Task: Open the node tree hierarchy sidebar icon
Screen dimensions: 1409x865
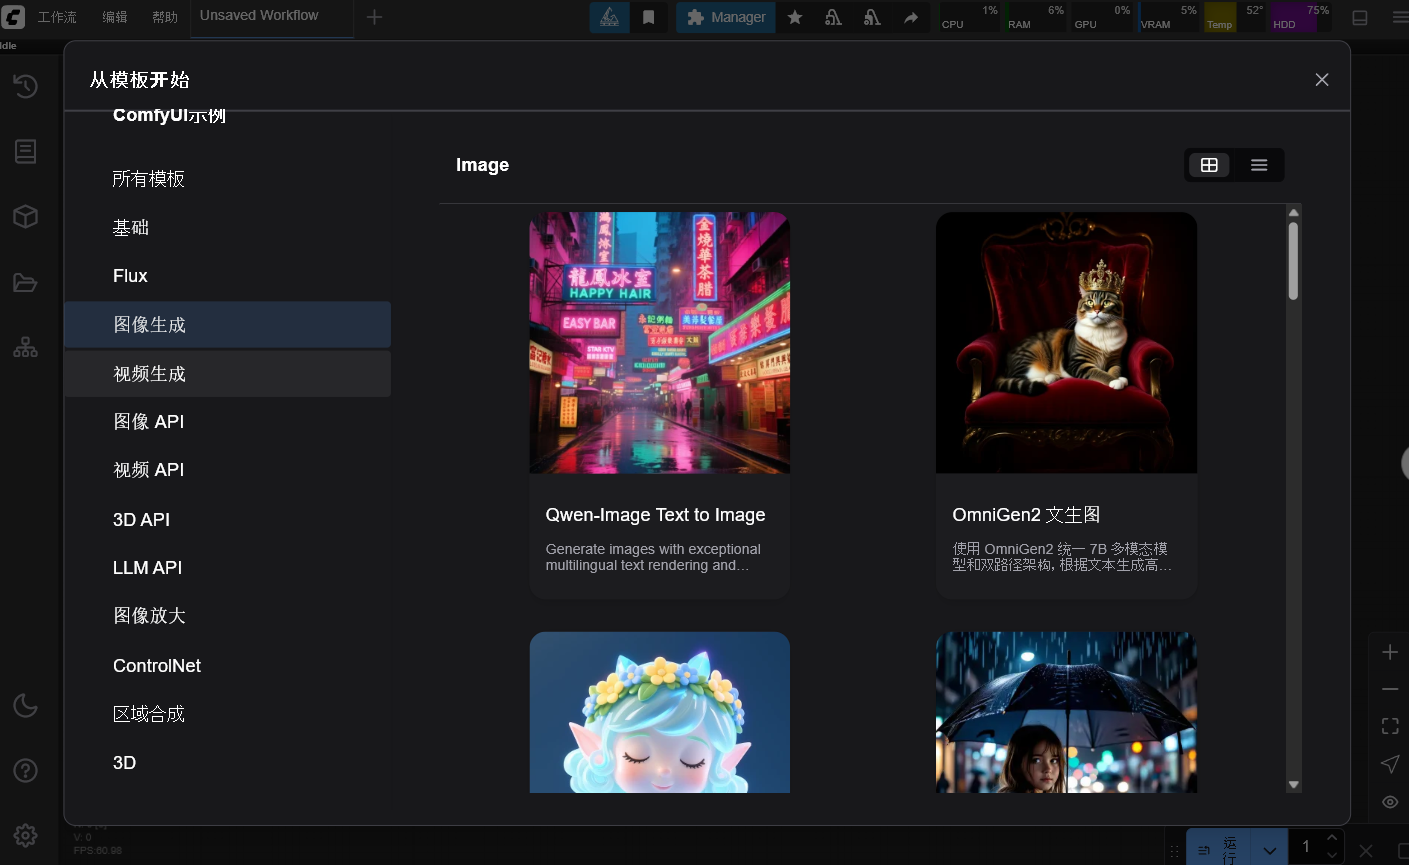Action: point(25,347)
